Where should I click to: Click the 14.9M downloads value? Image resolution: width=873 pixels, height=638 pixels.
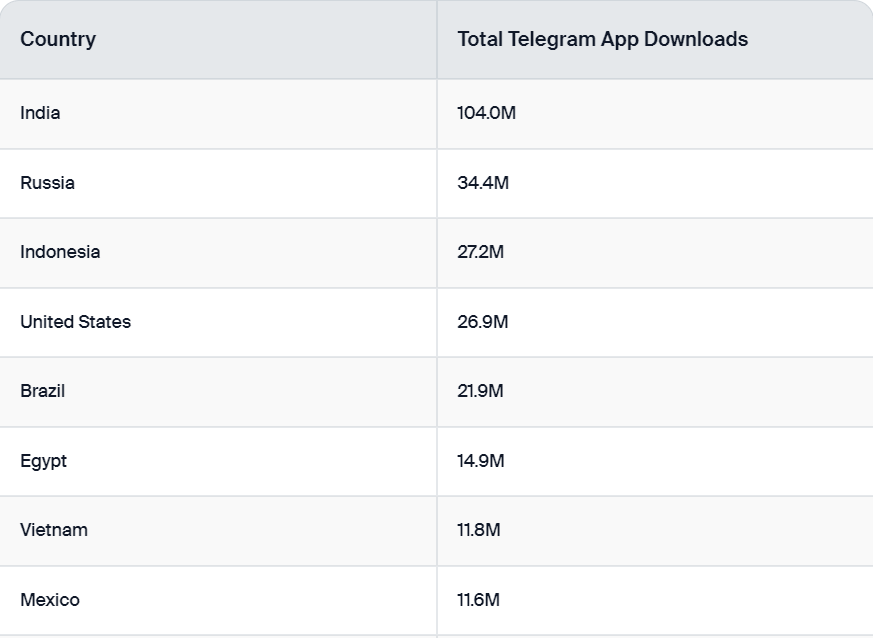[x=481, y=461]
